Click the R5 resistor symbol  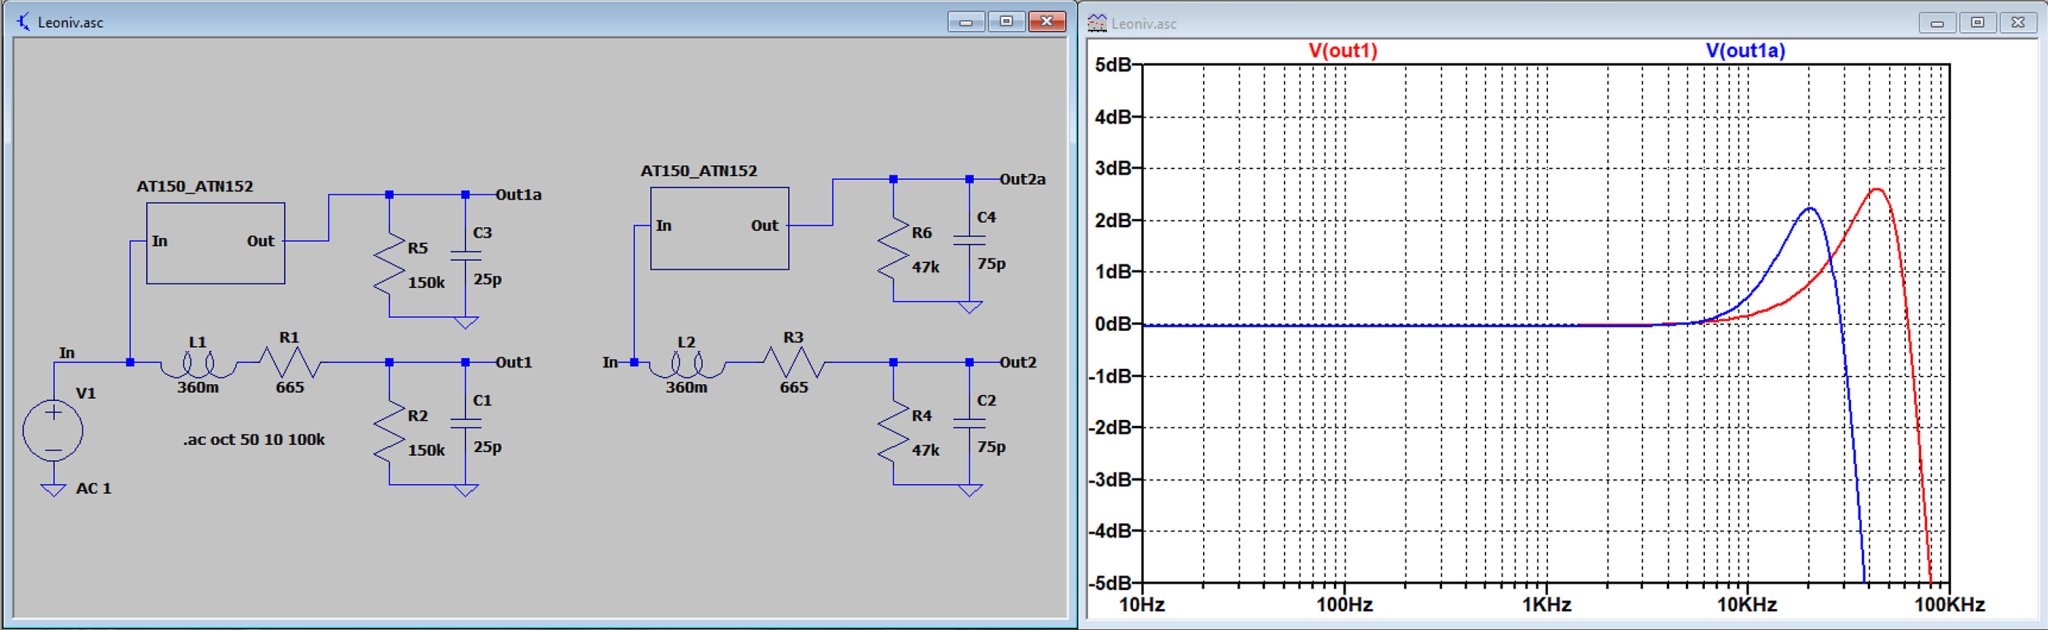point(390,264)
